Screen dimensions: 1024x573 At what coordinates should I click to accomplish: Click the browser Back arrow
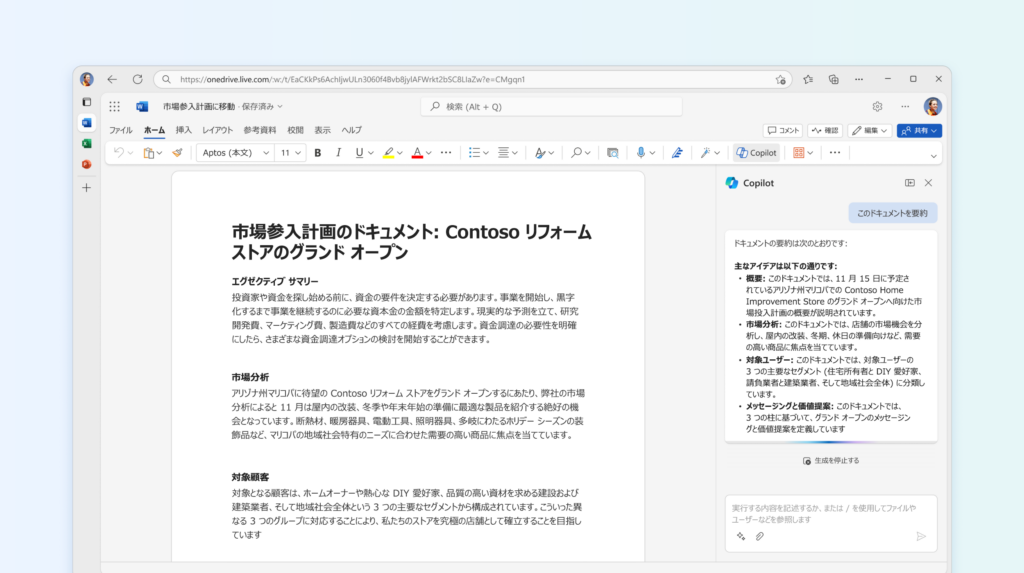(112, 79)
